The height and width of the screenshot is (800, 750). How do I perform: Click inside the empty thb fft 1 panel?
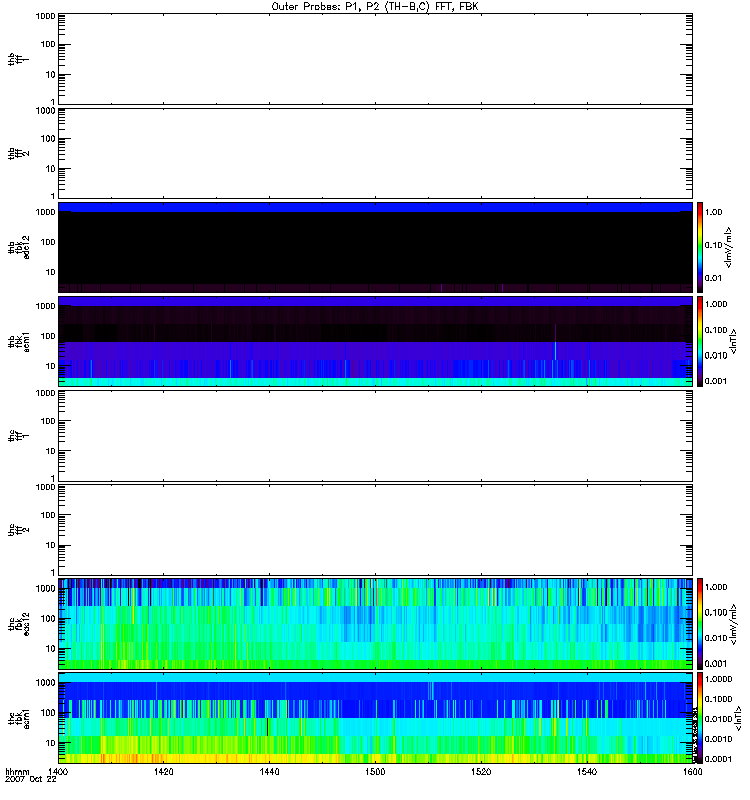(375, 58)
